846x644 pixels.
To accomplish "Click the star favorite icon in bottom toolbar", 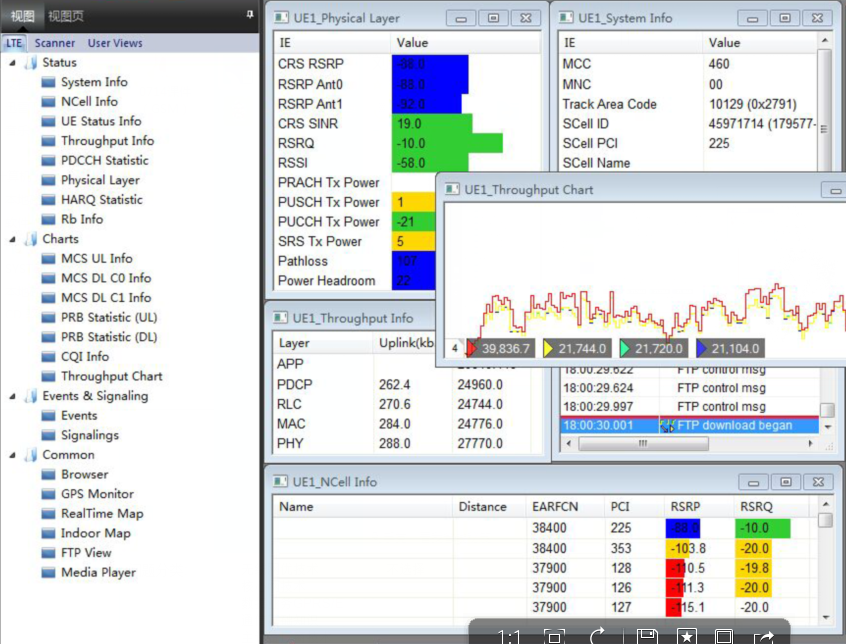I will pyautogui.click(x=686, y=636).
